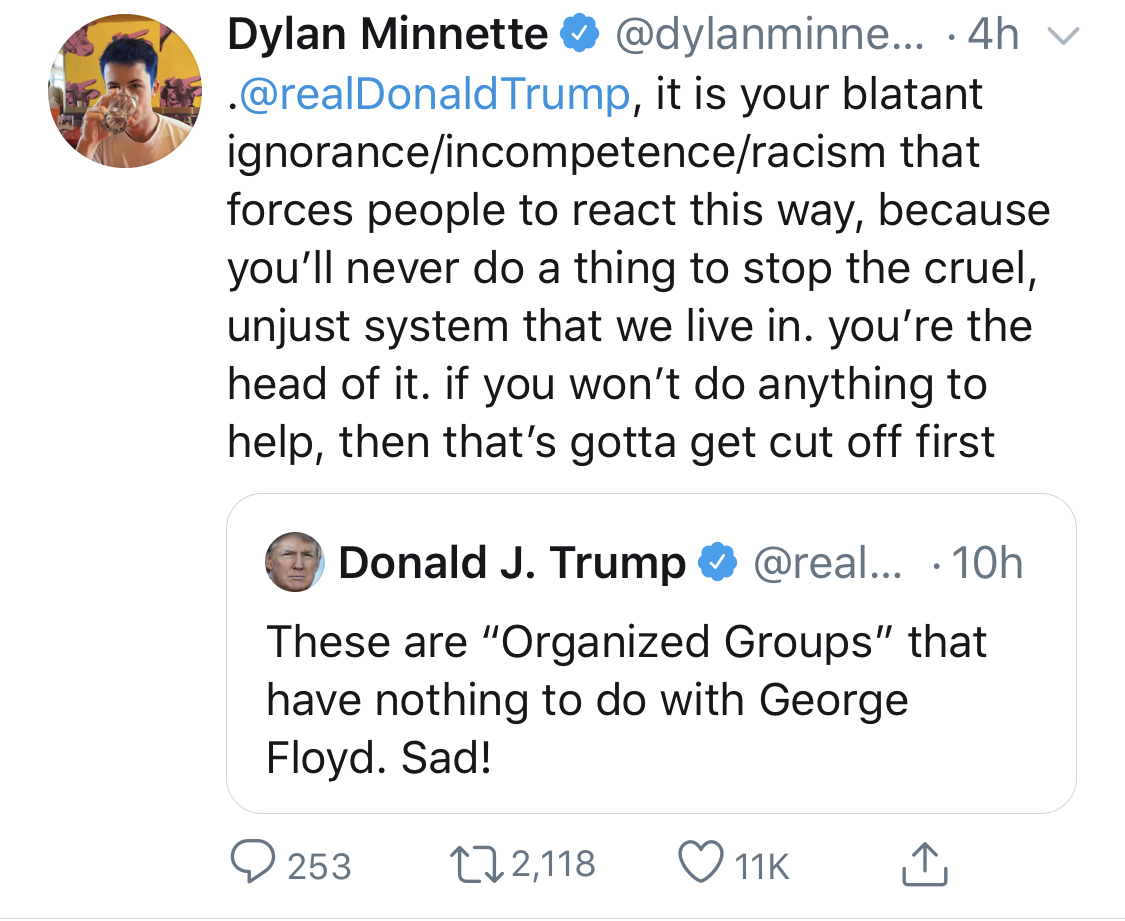The height and width of the screenshot is (921, 1125).
Task: Retweet using the retweet arrows icon
Action: [x=476, y=864]
